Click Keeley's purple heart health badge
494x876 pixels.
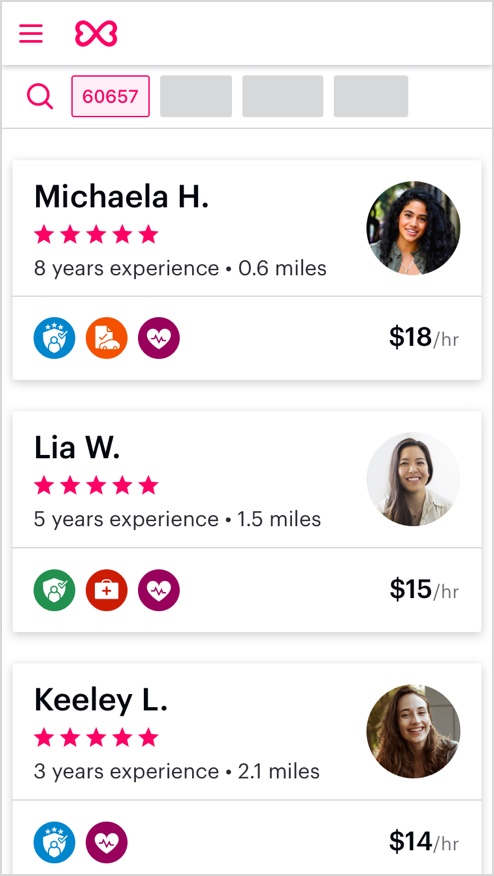click(x=106, y=842)
